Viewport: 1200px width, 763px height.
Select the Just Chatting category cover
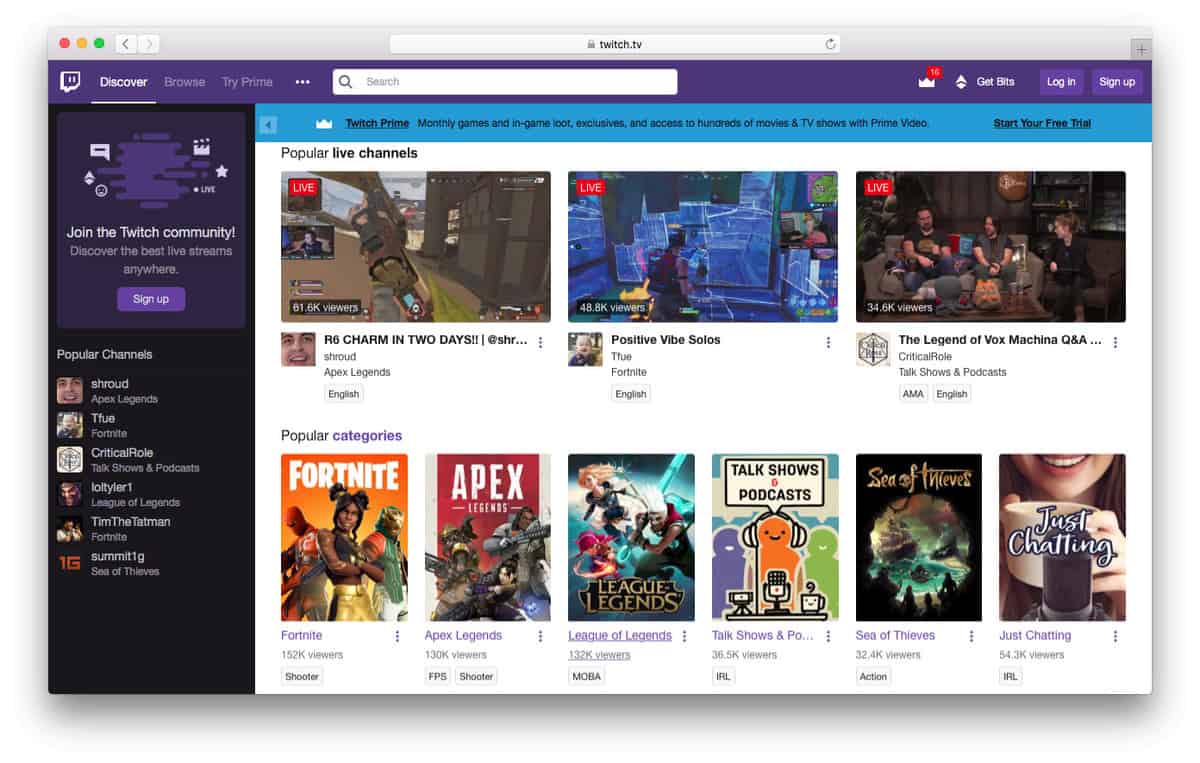1062,538
